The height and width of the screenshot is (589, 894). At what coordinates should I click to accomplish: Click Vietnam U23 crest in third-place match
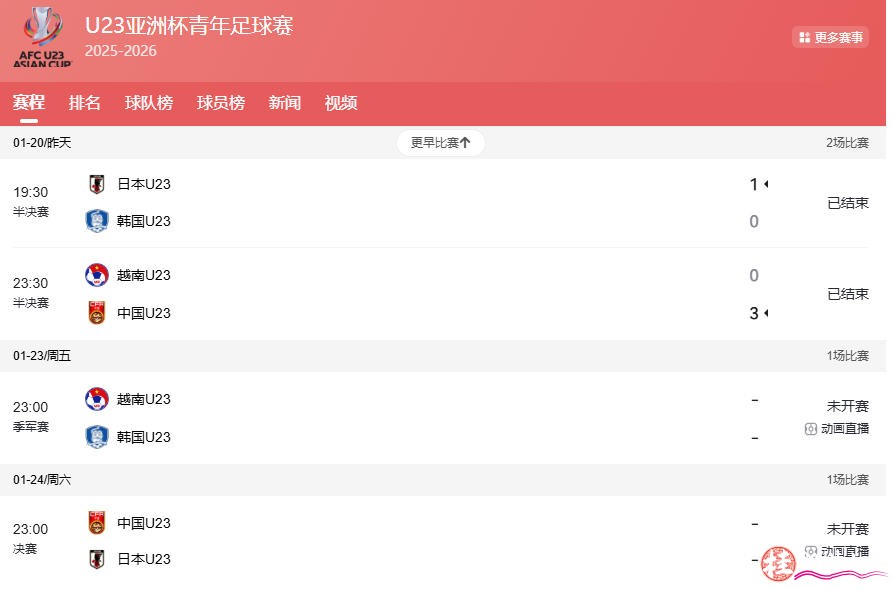[x=96, y=399]
